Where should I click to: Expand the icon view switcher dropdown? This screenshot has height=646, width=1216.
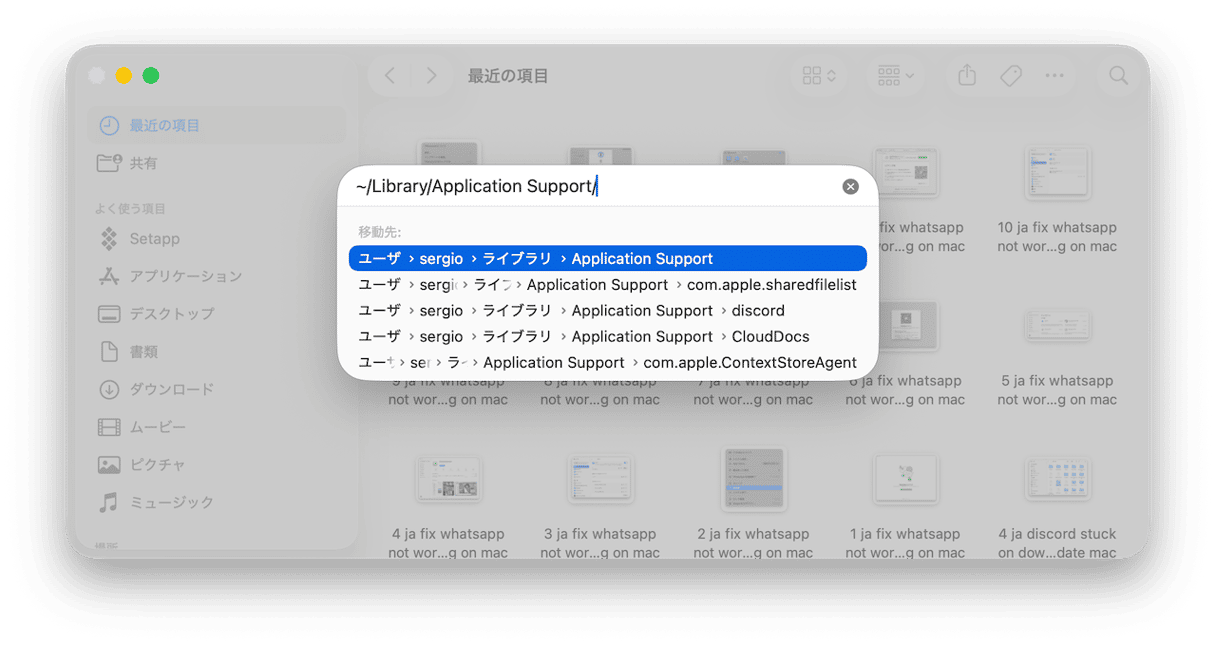819,76
